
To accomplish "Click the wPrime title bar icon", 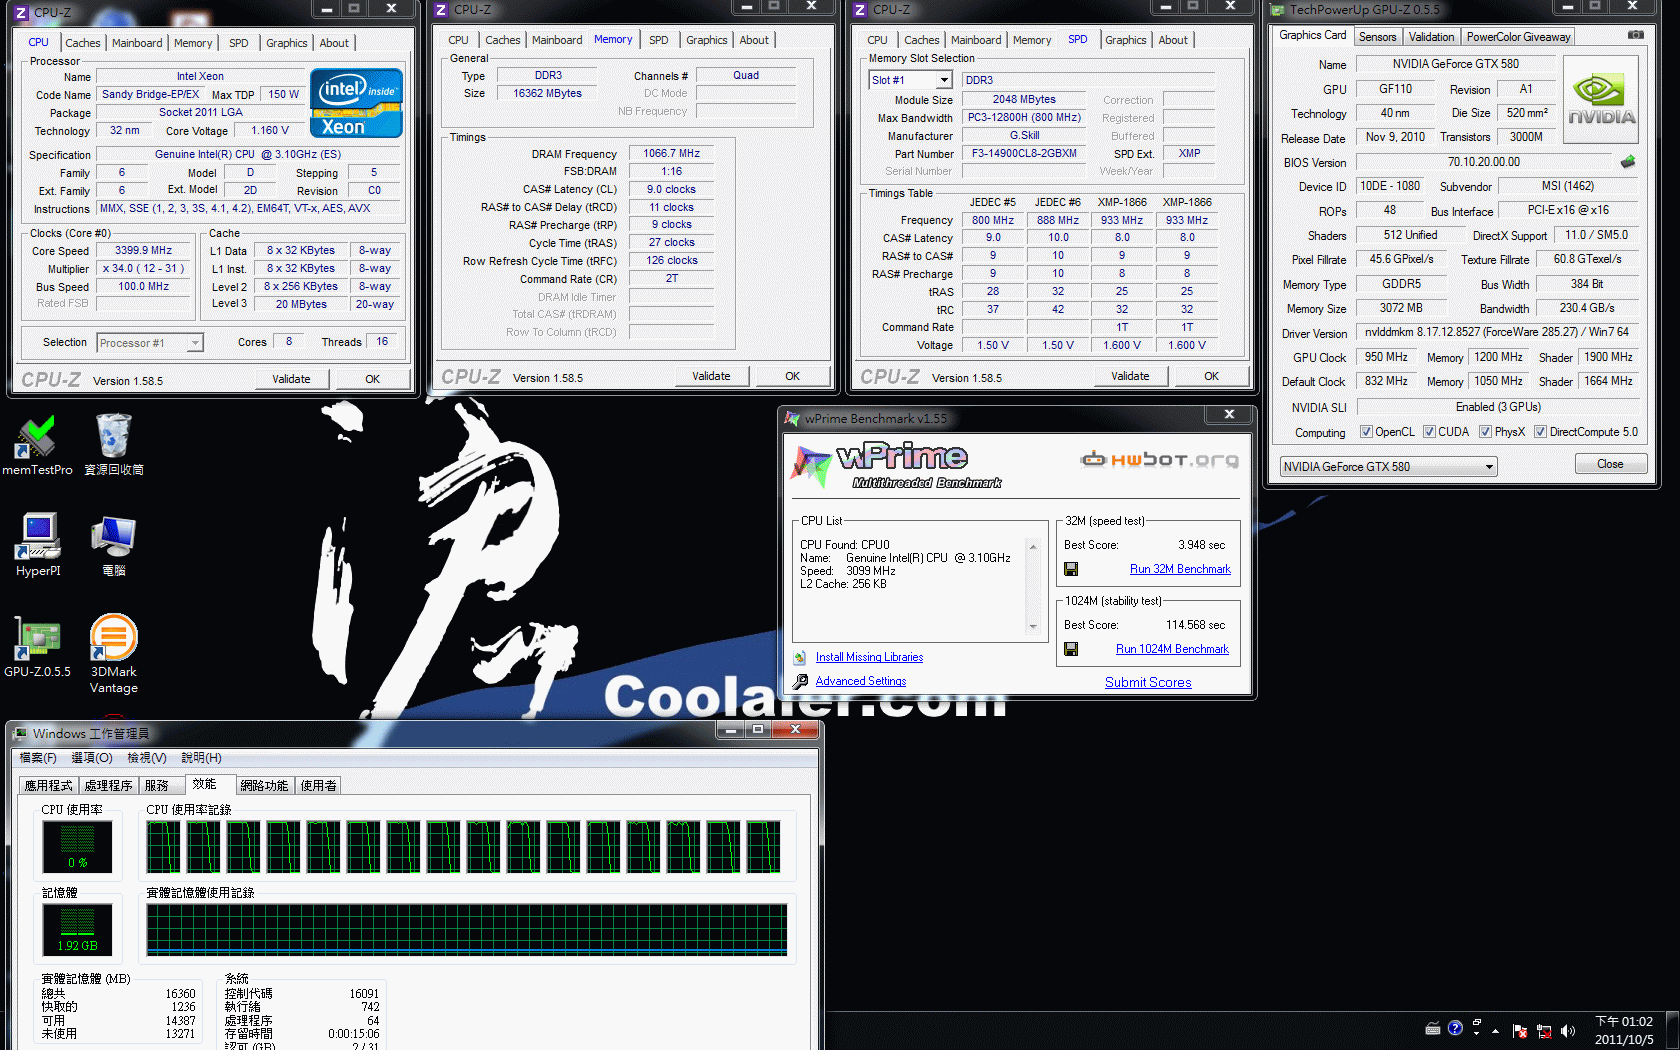I will 792,418.
